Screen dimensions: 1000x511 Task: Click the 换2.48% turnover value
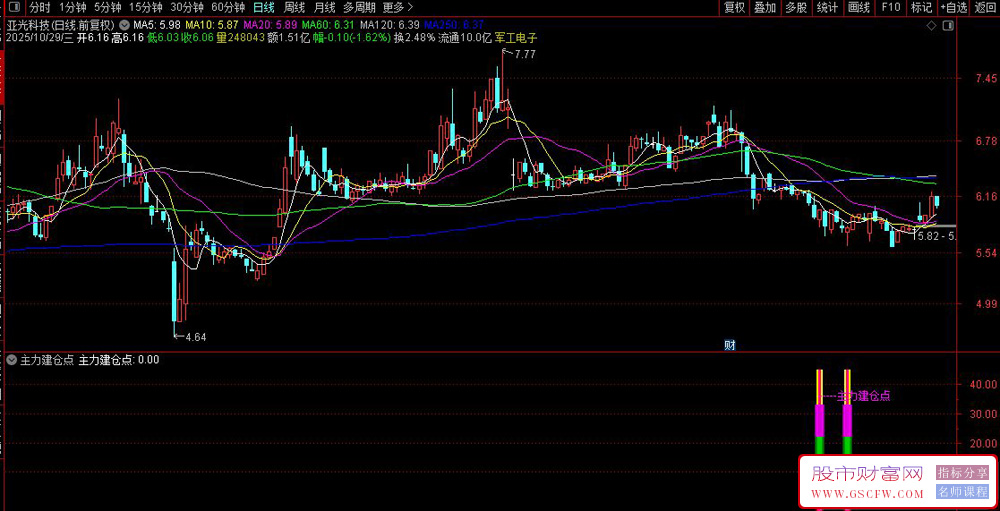click(415, 38)
